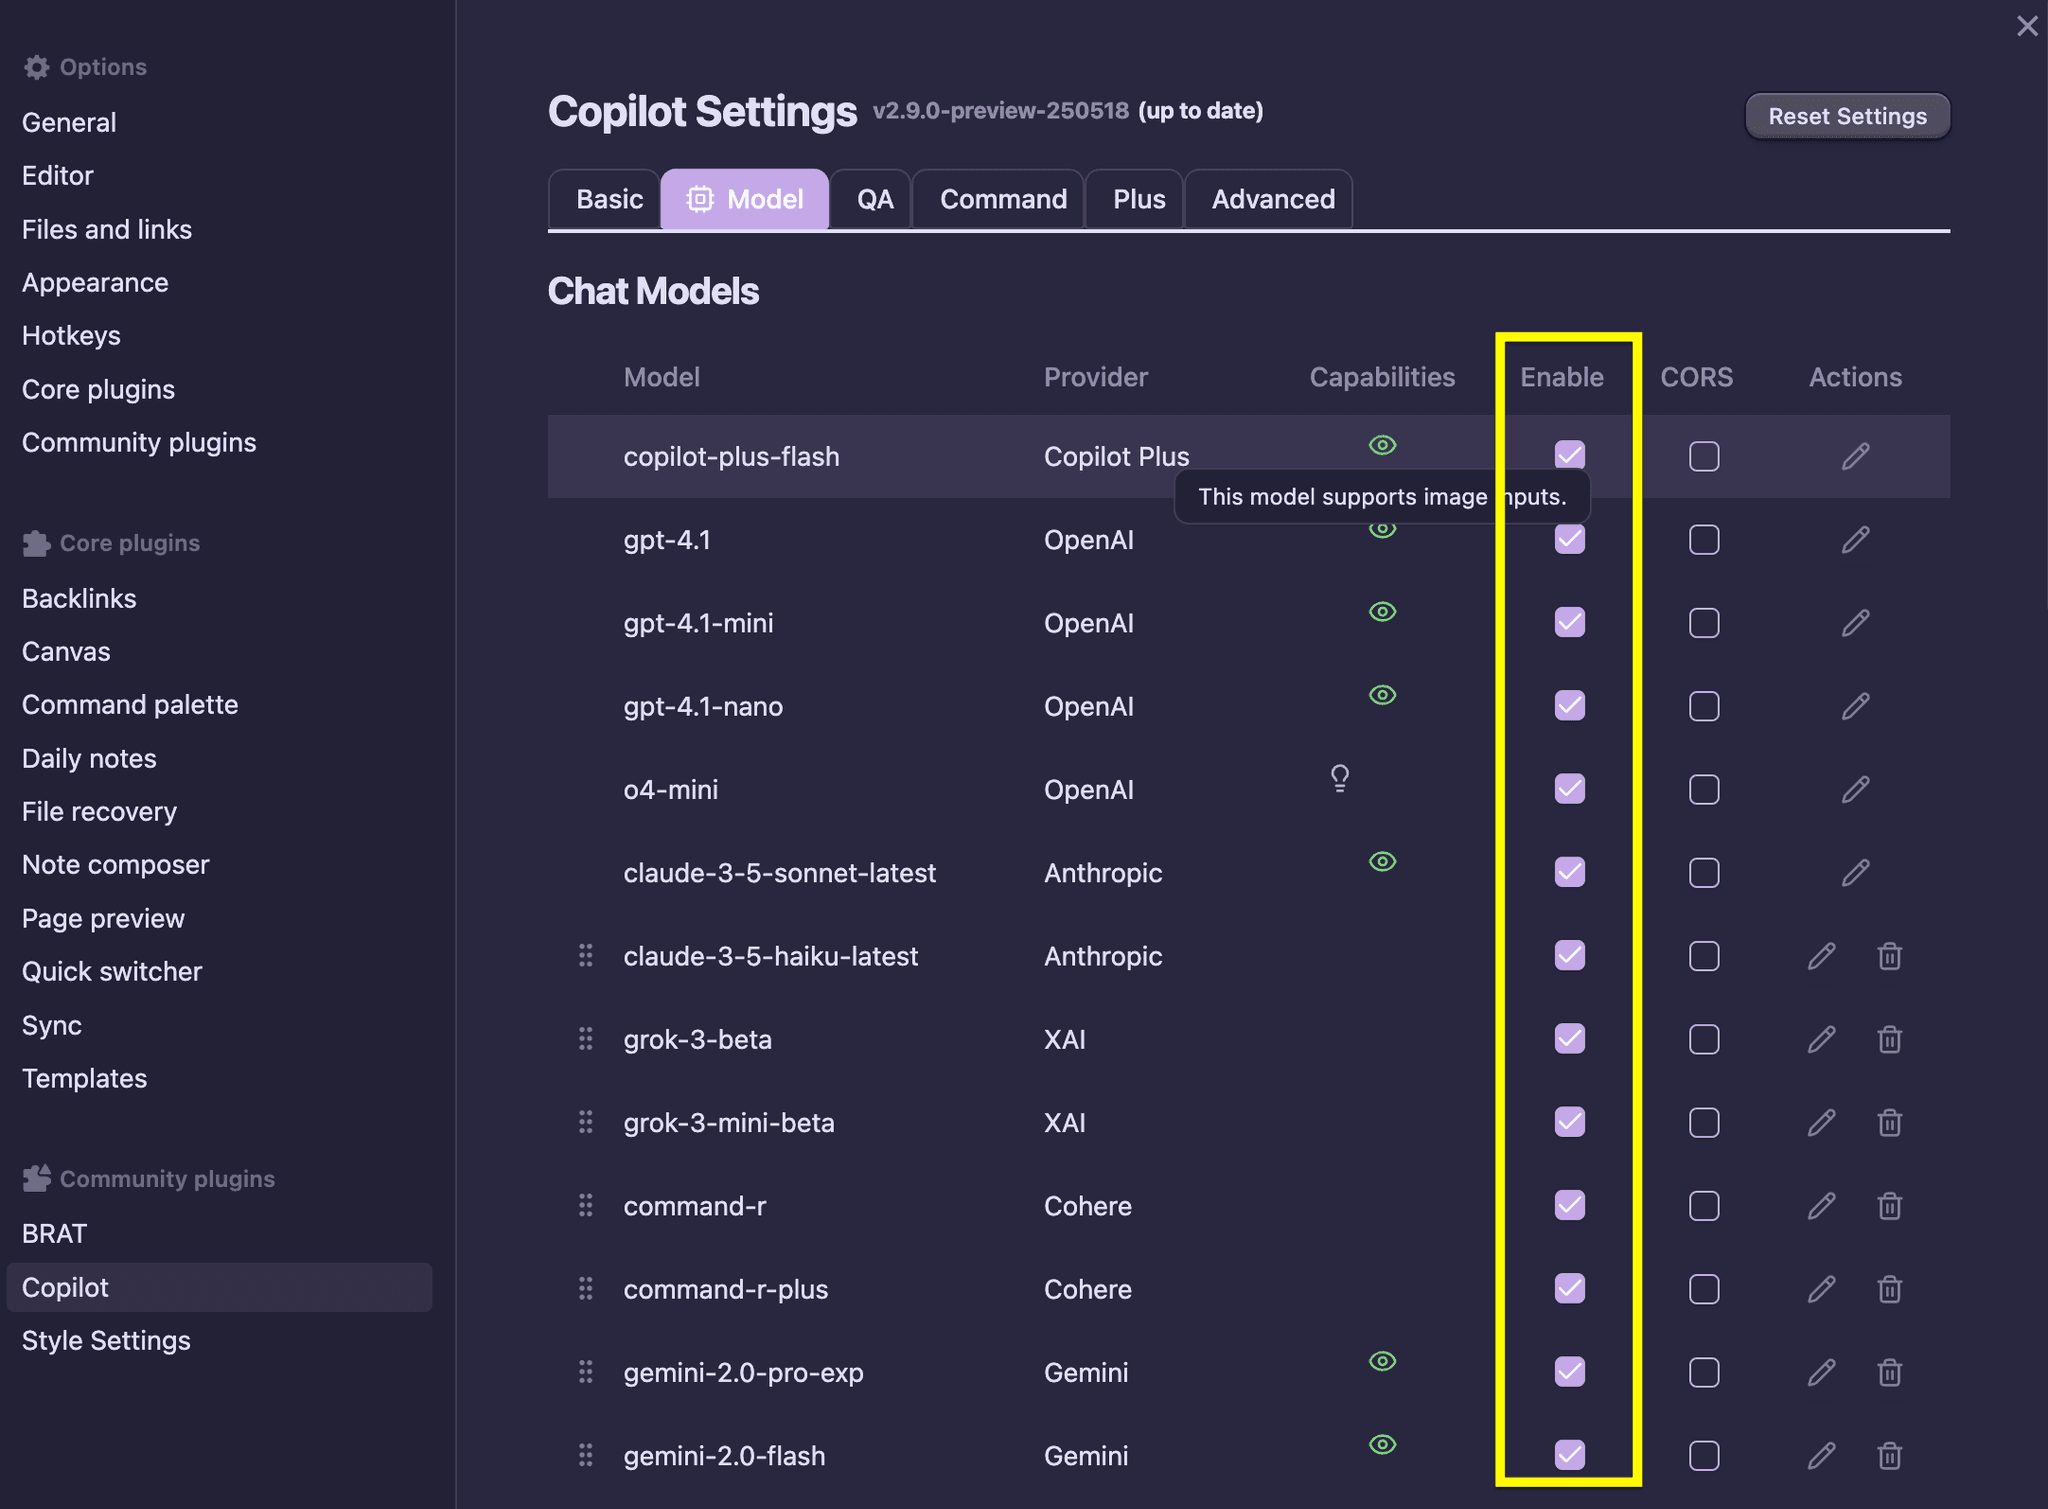Click the Reset Settings button
Image resolution: width=2048 pixels, height=1509 pixels.
pyautogui.click(x=1847, y=115)
